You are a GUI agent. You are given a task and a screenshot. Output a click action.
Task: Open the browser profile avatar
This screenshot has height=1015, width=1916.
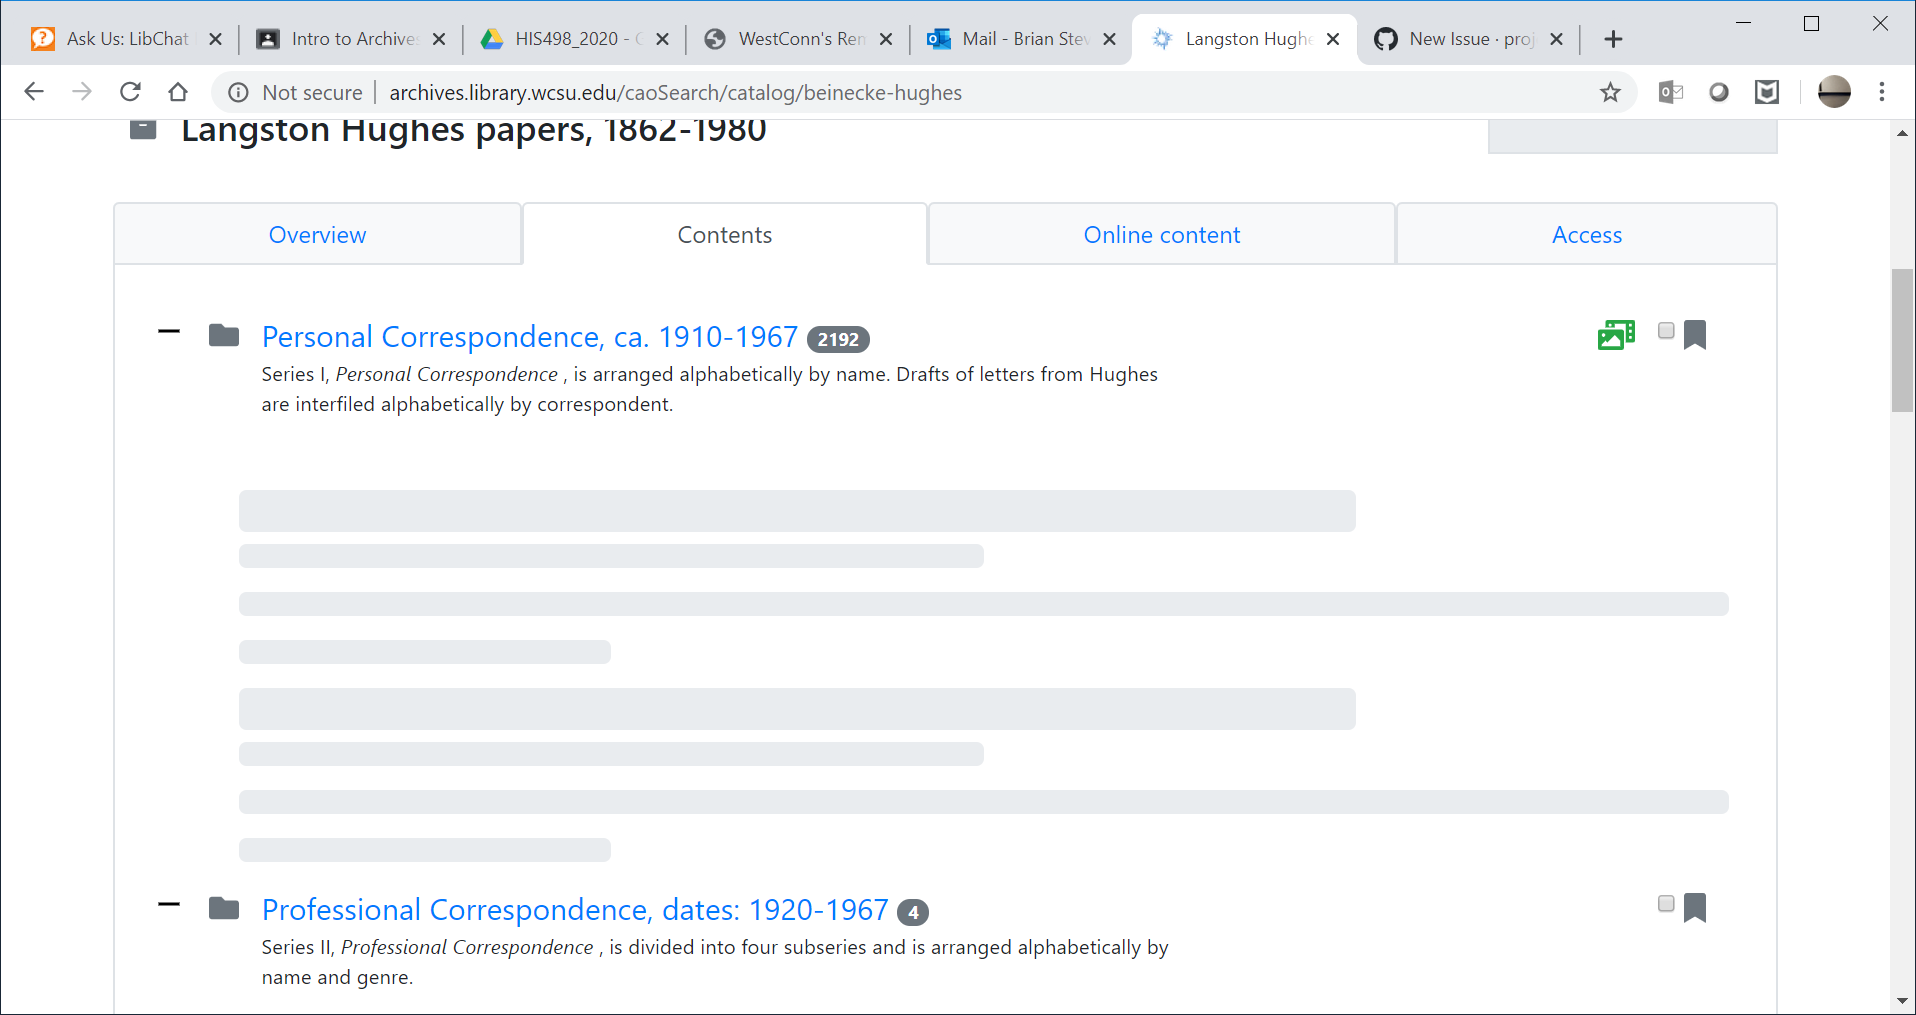click(x=1834, y=92)
